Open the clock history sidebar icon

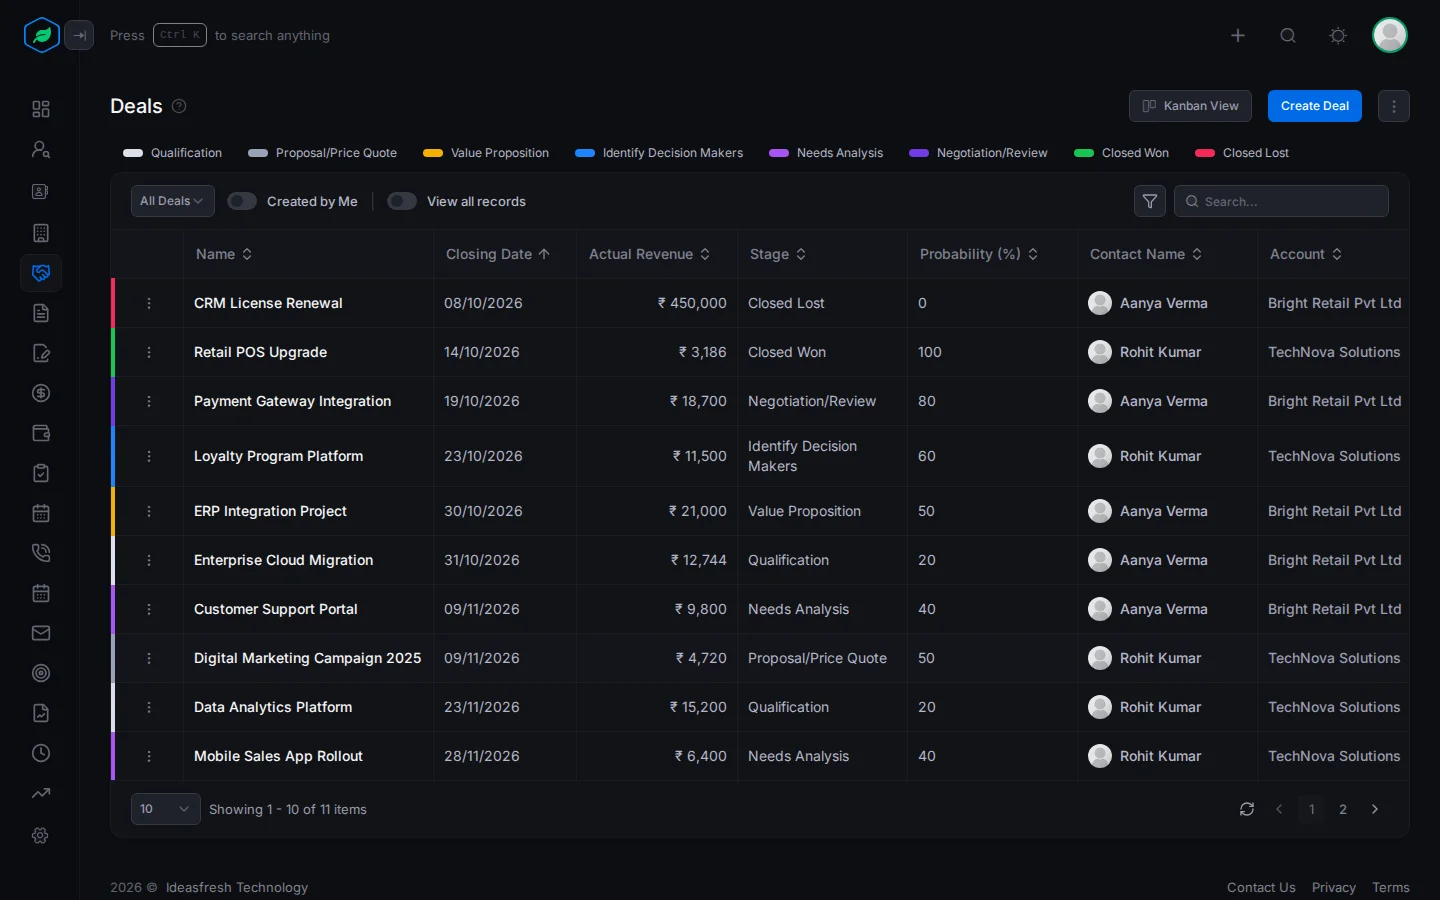[41, 753]
